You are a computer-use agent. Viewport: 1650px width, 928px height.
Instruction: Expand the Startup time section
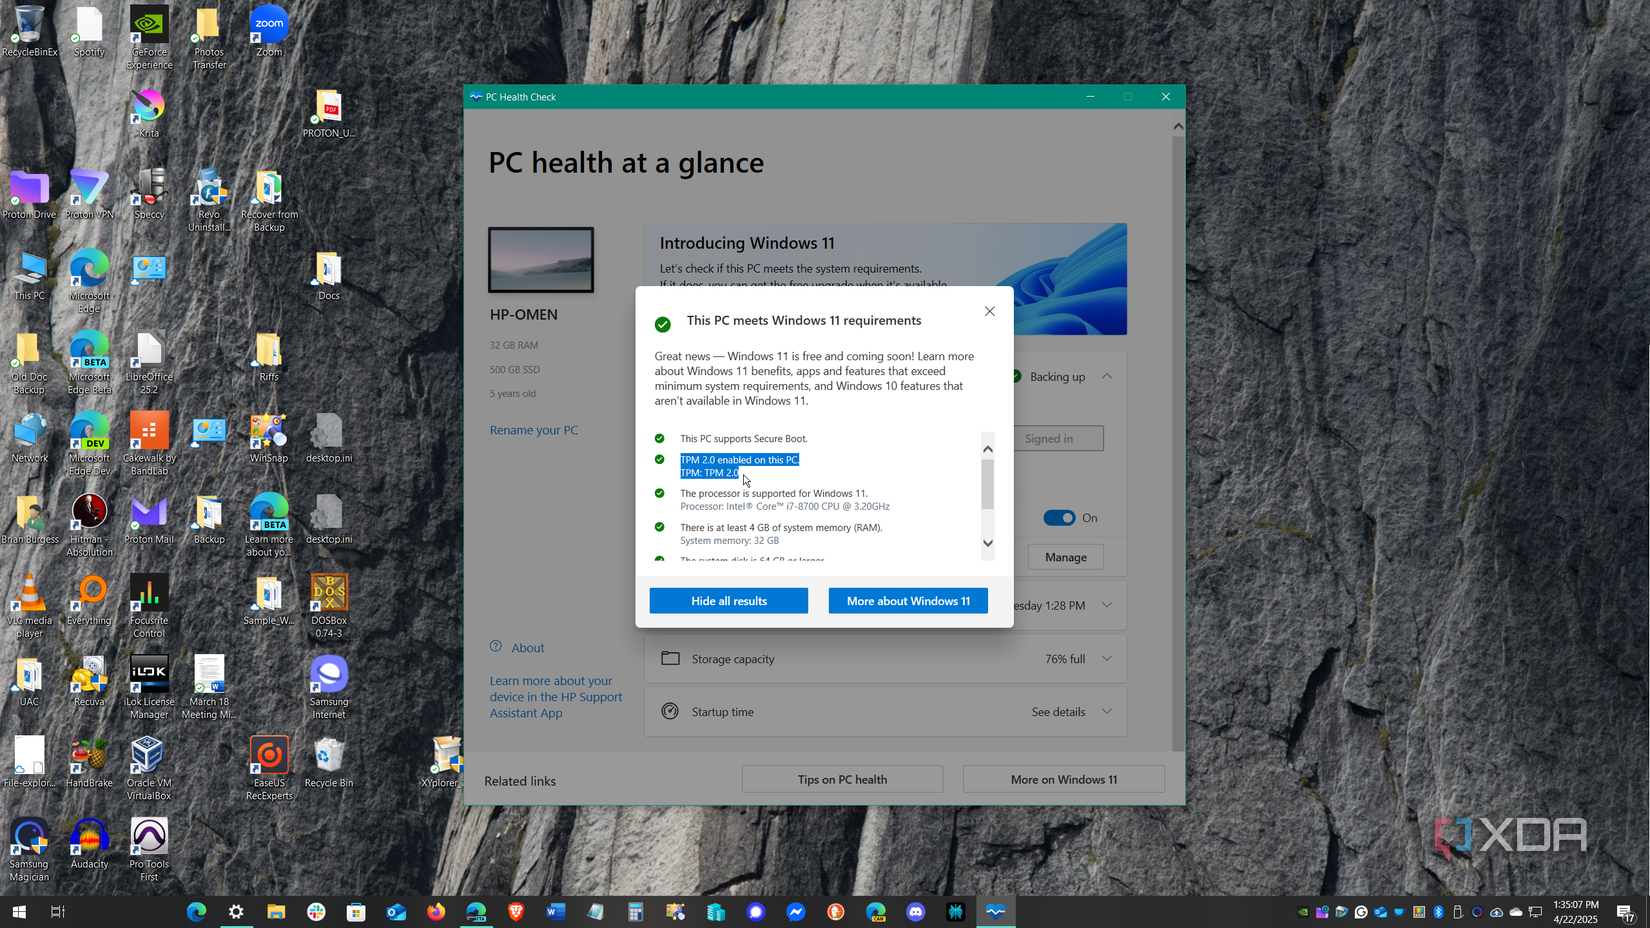coord(1107,711)
